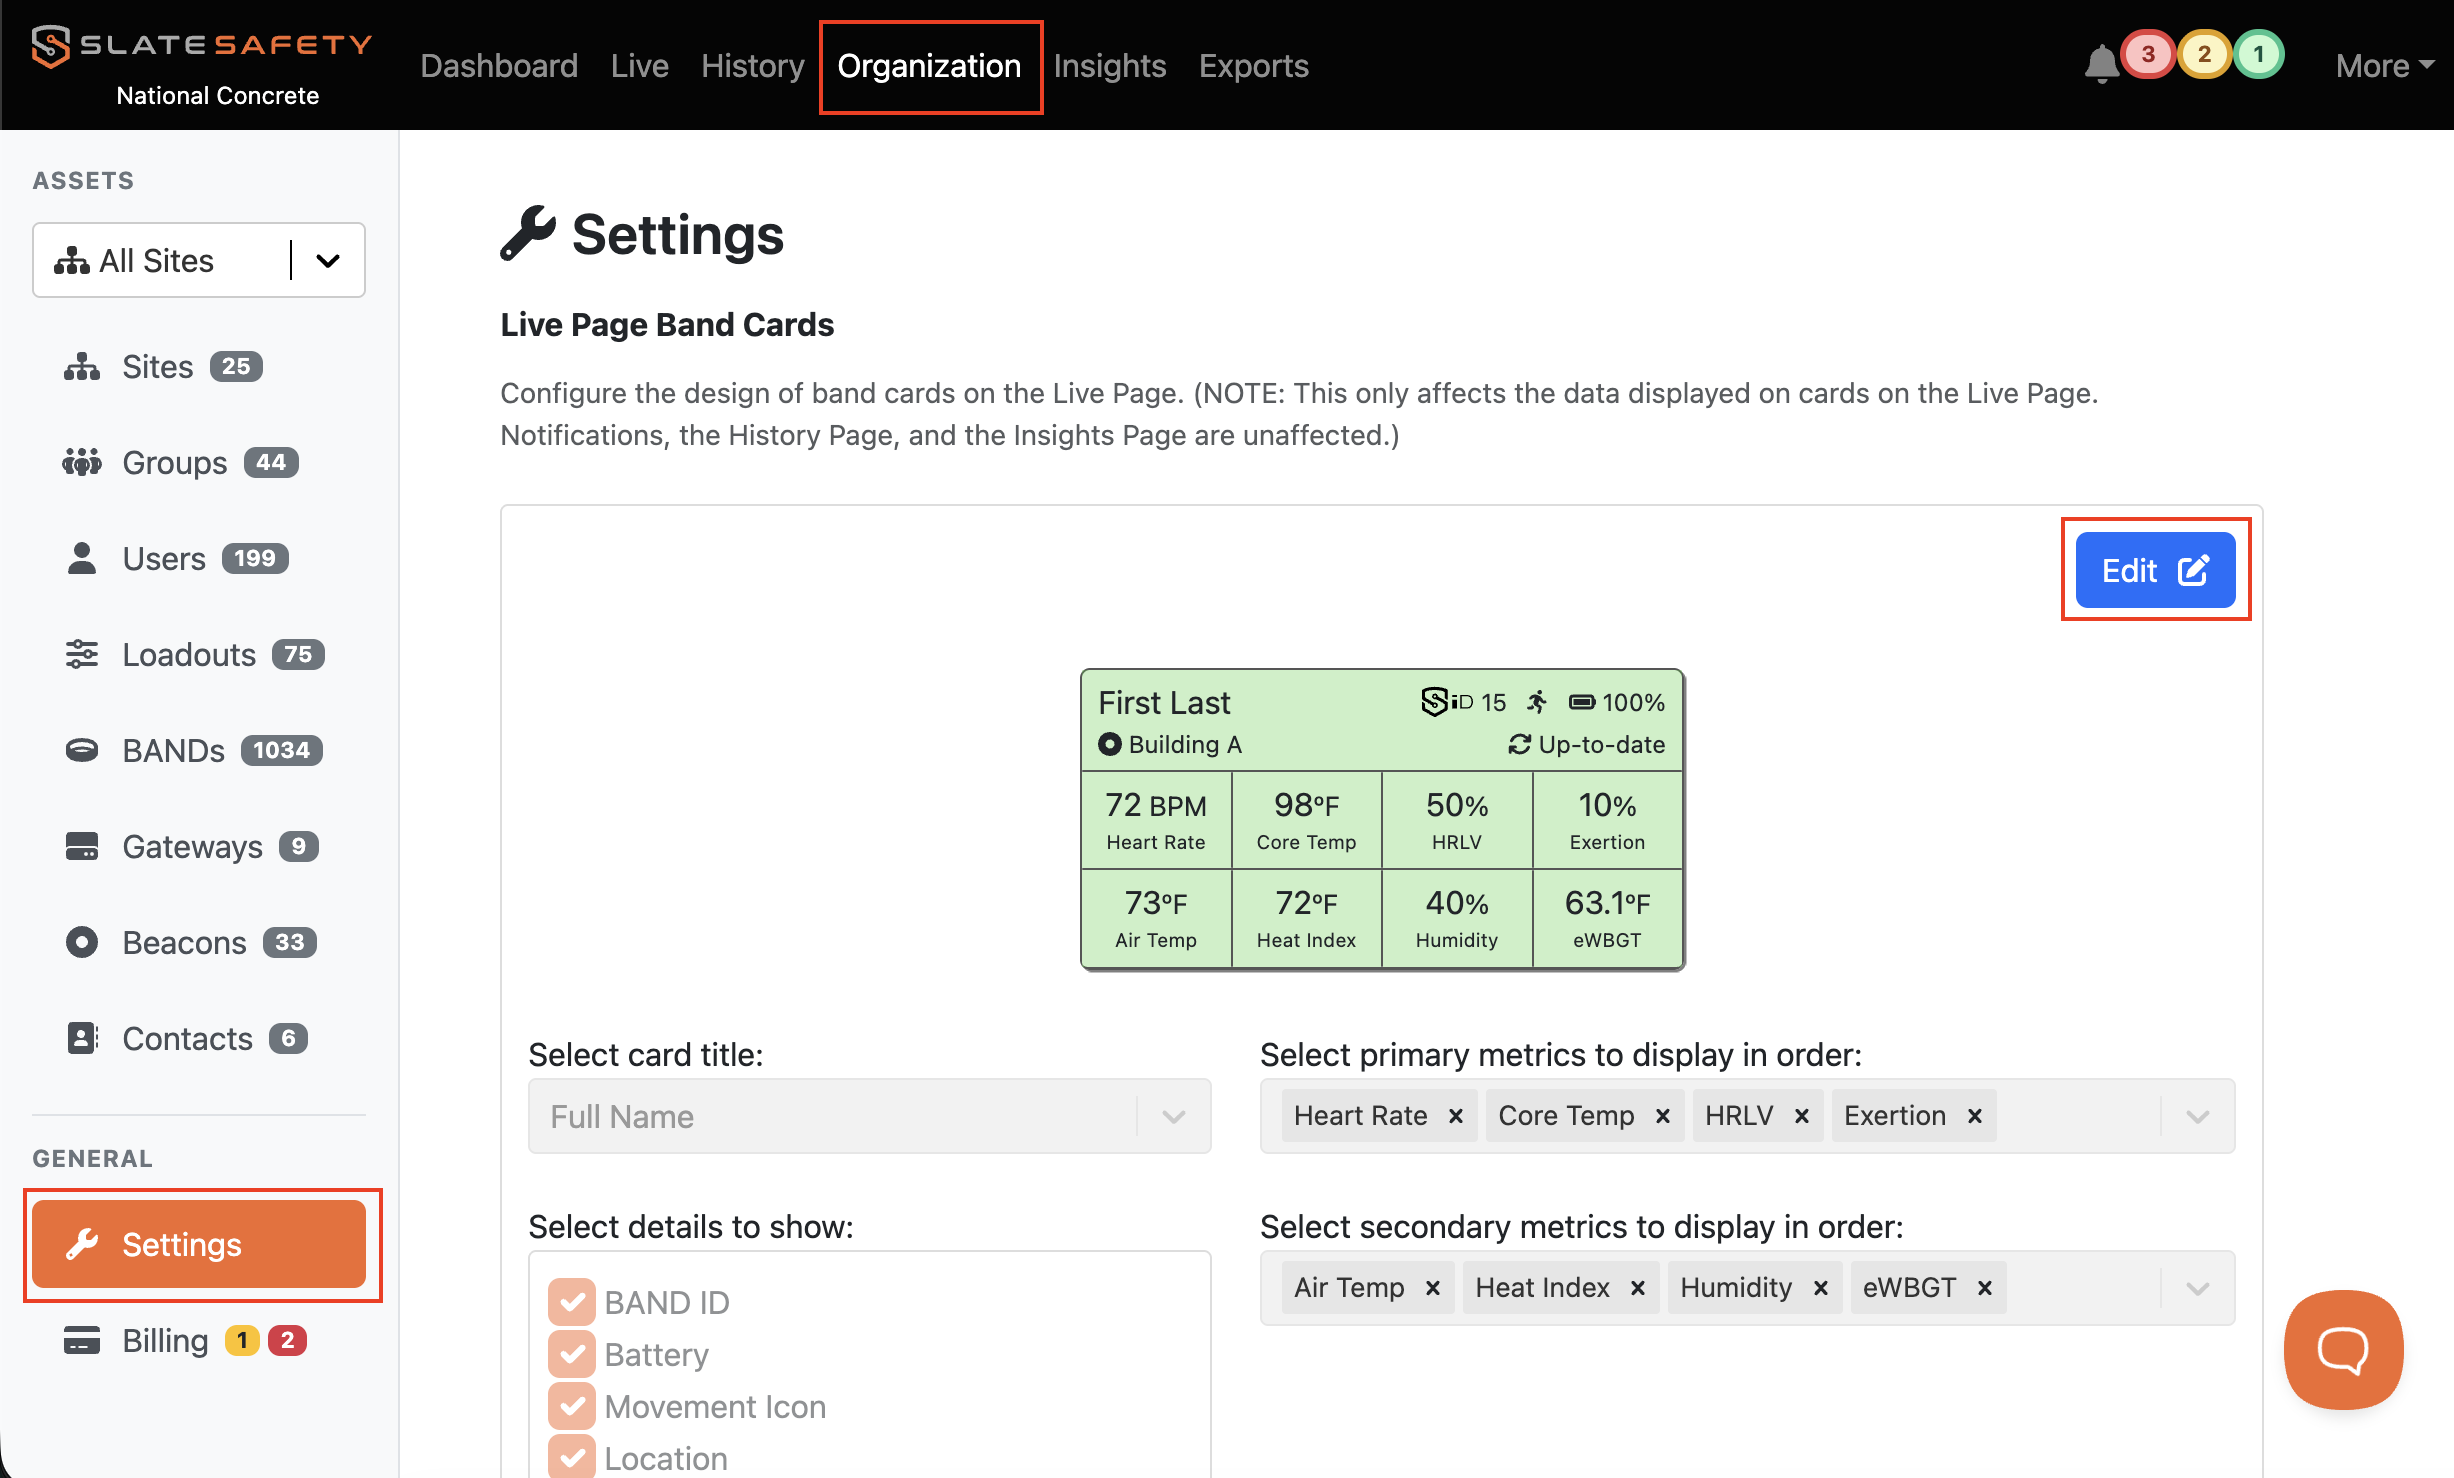Click the Groups people icon
Image resolution: width=2454 pixels, height=1478 pixels.
click(82, 463)
